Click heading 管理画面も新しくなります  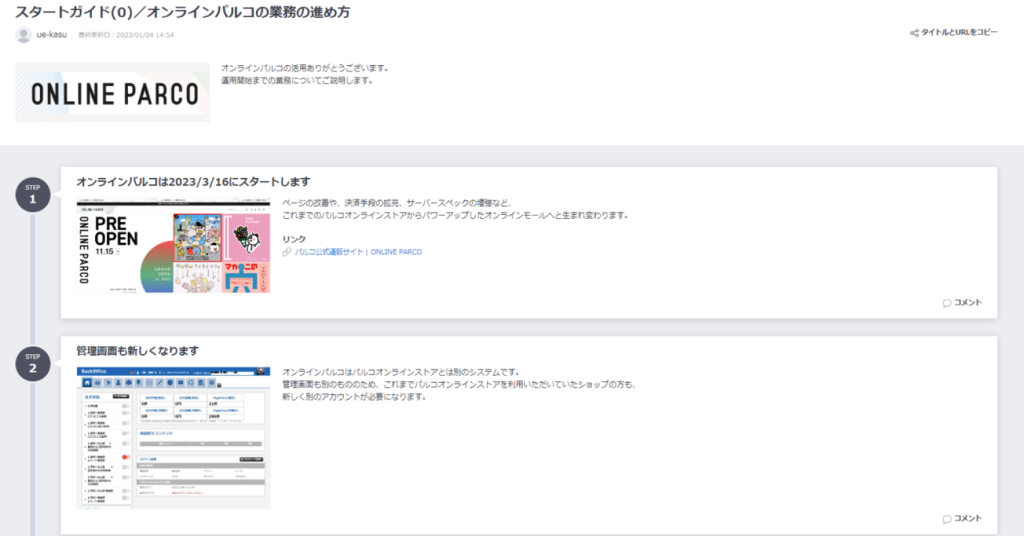click(137, 351)
